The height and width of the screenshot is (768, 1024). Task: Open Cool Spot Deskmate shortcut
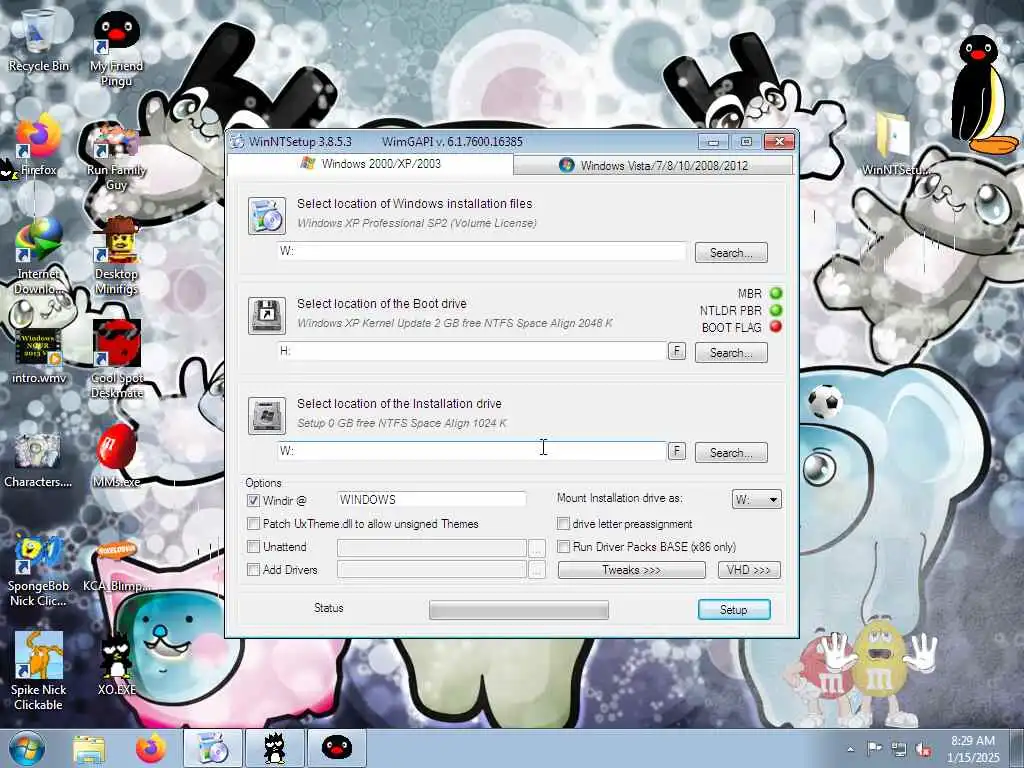pyautogui.click(x=116, y=359)
